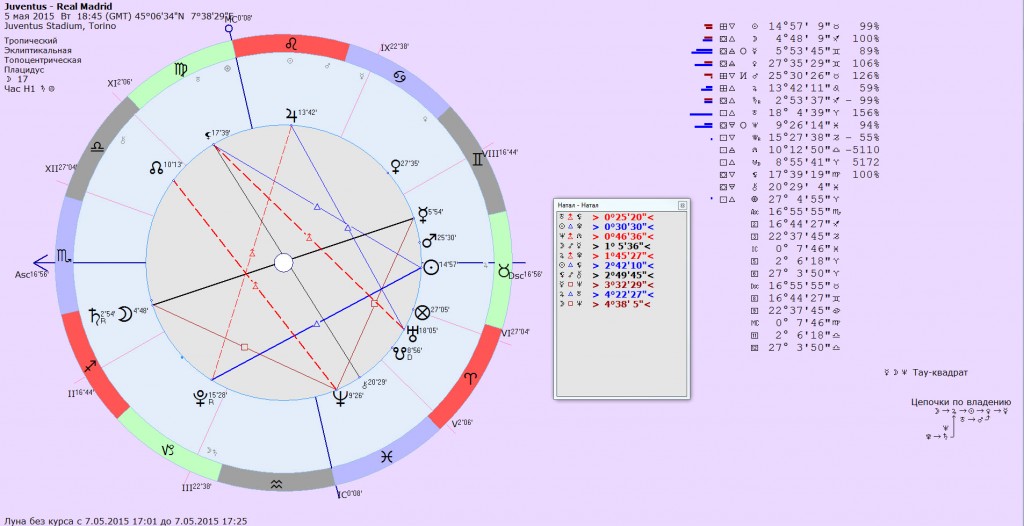Click the Lilith glyph at 17°39'
The width and height of the screenshot is (1024, 526).
click(x=208, y=136)
